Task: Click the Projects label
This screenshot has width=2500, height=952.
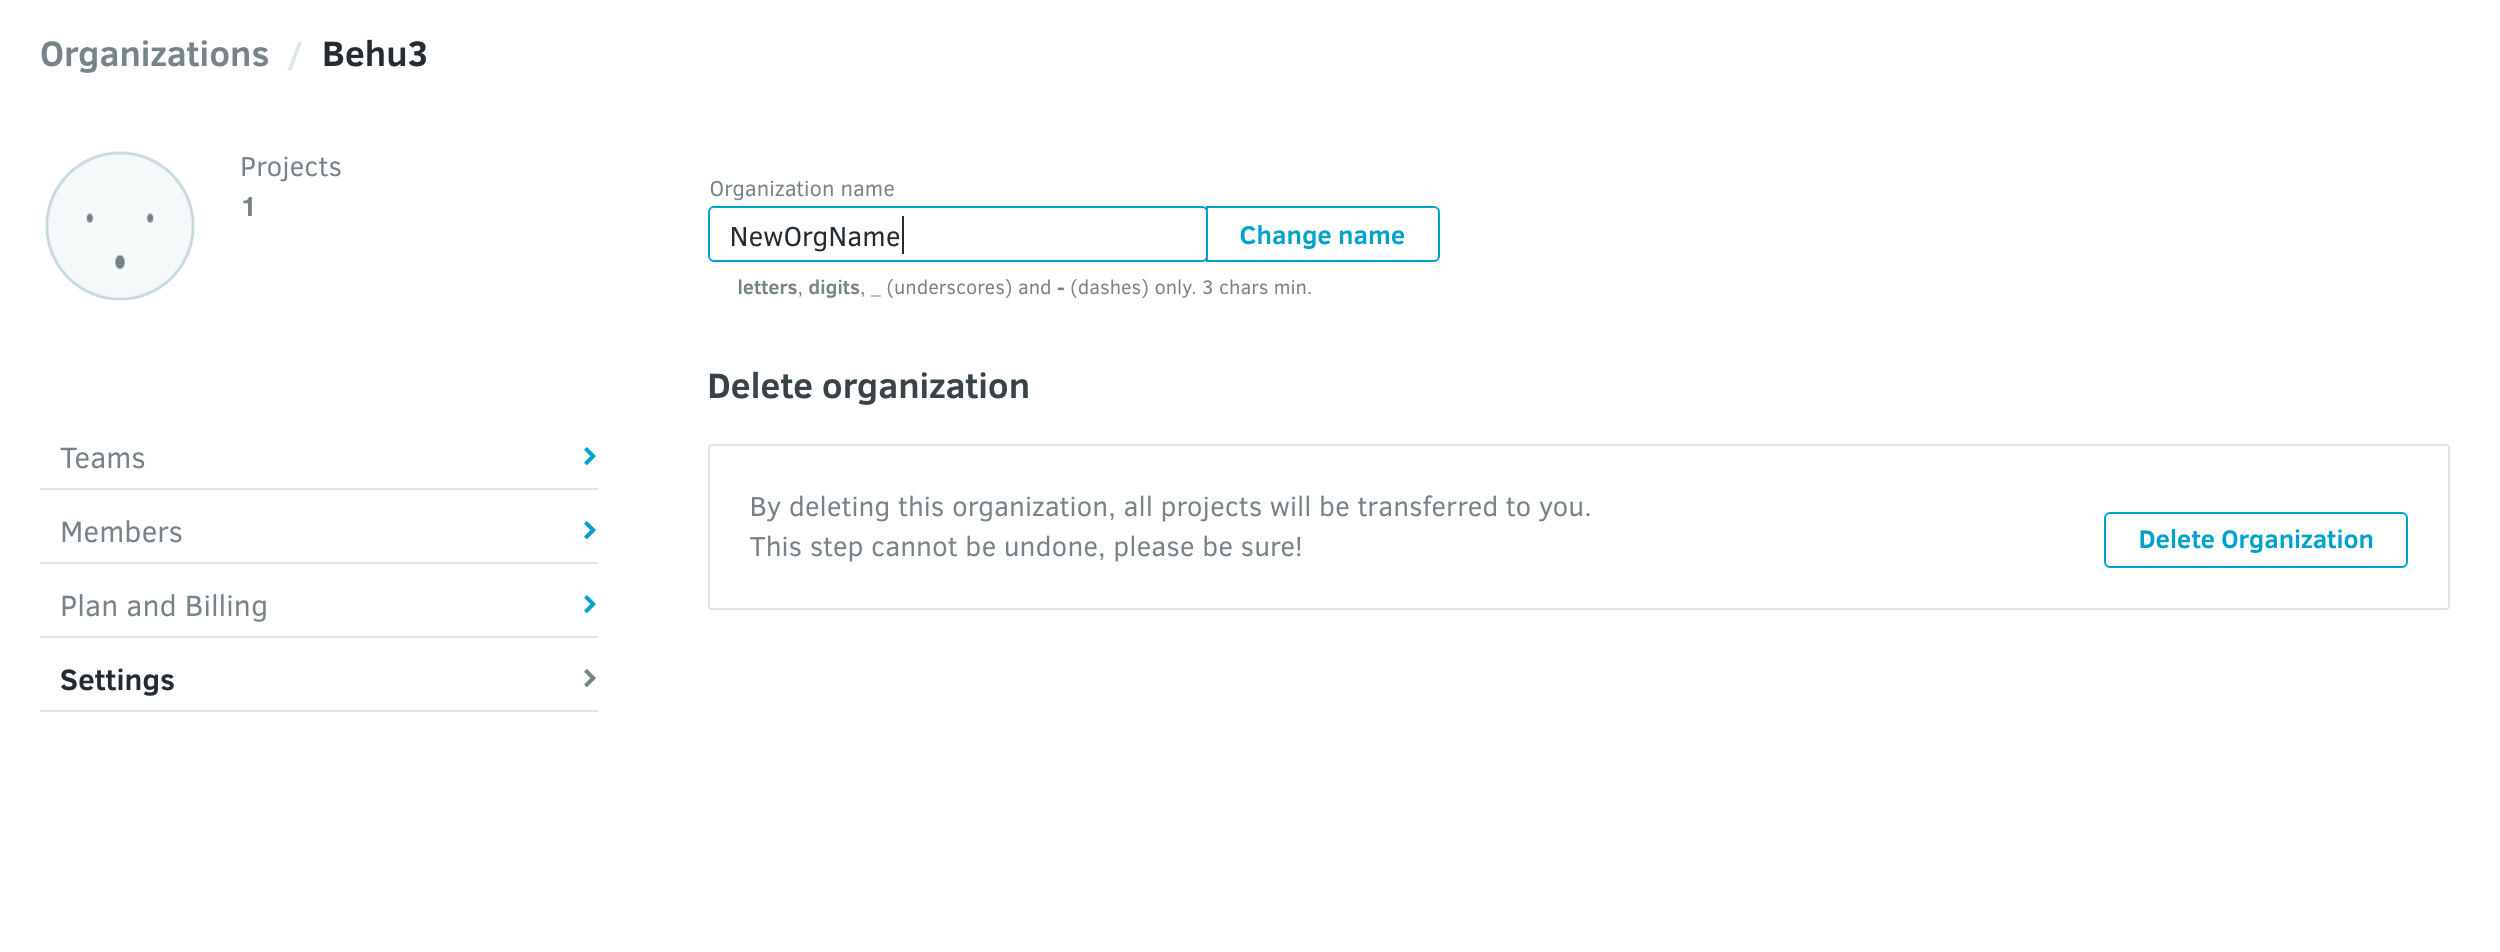Action: click(291, 167)
